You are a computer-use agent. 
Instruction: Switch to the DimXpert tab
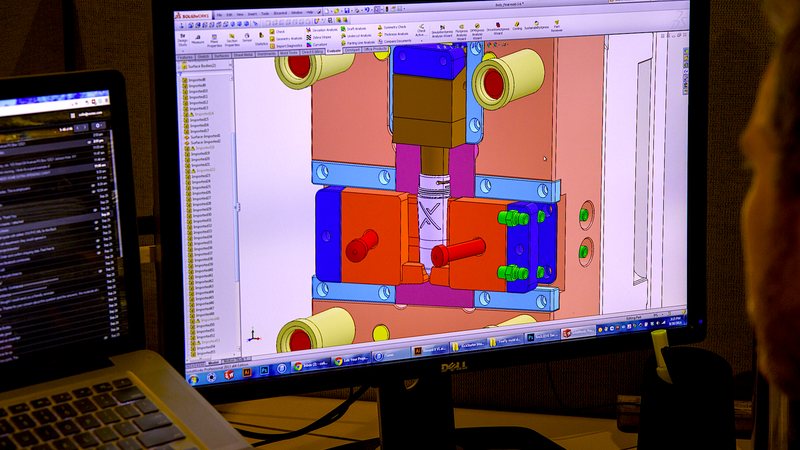[x=353, y=50]
